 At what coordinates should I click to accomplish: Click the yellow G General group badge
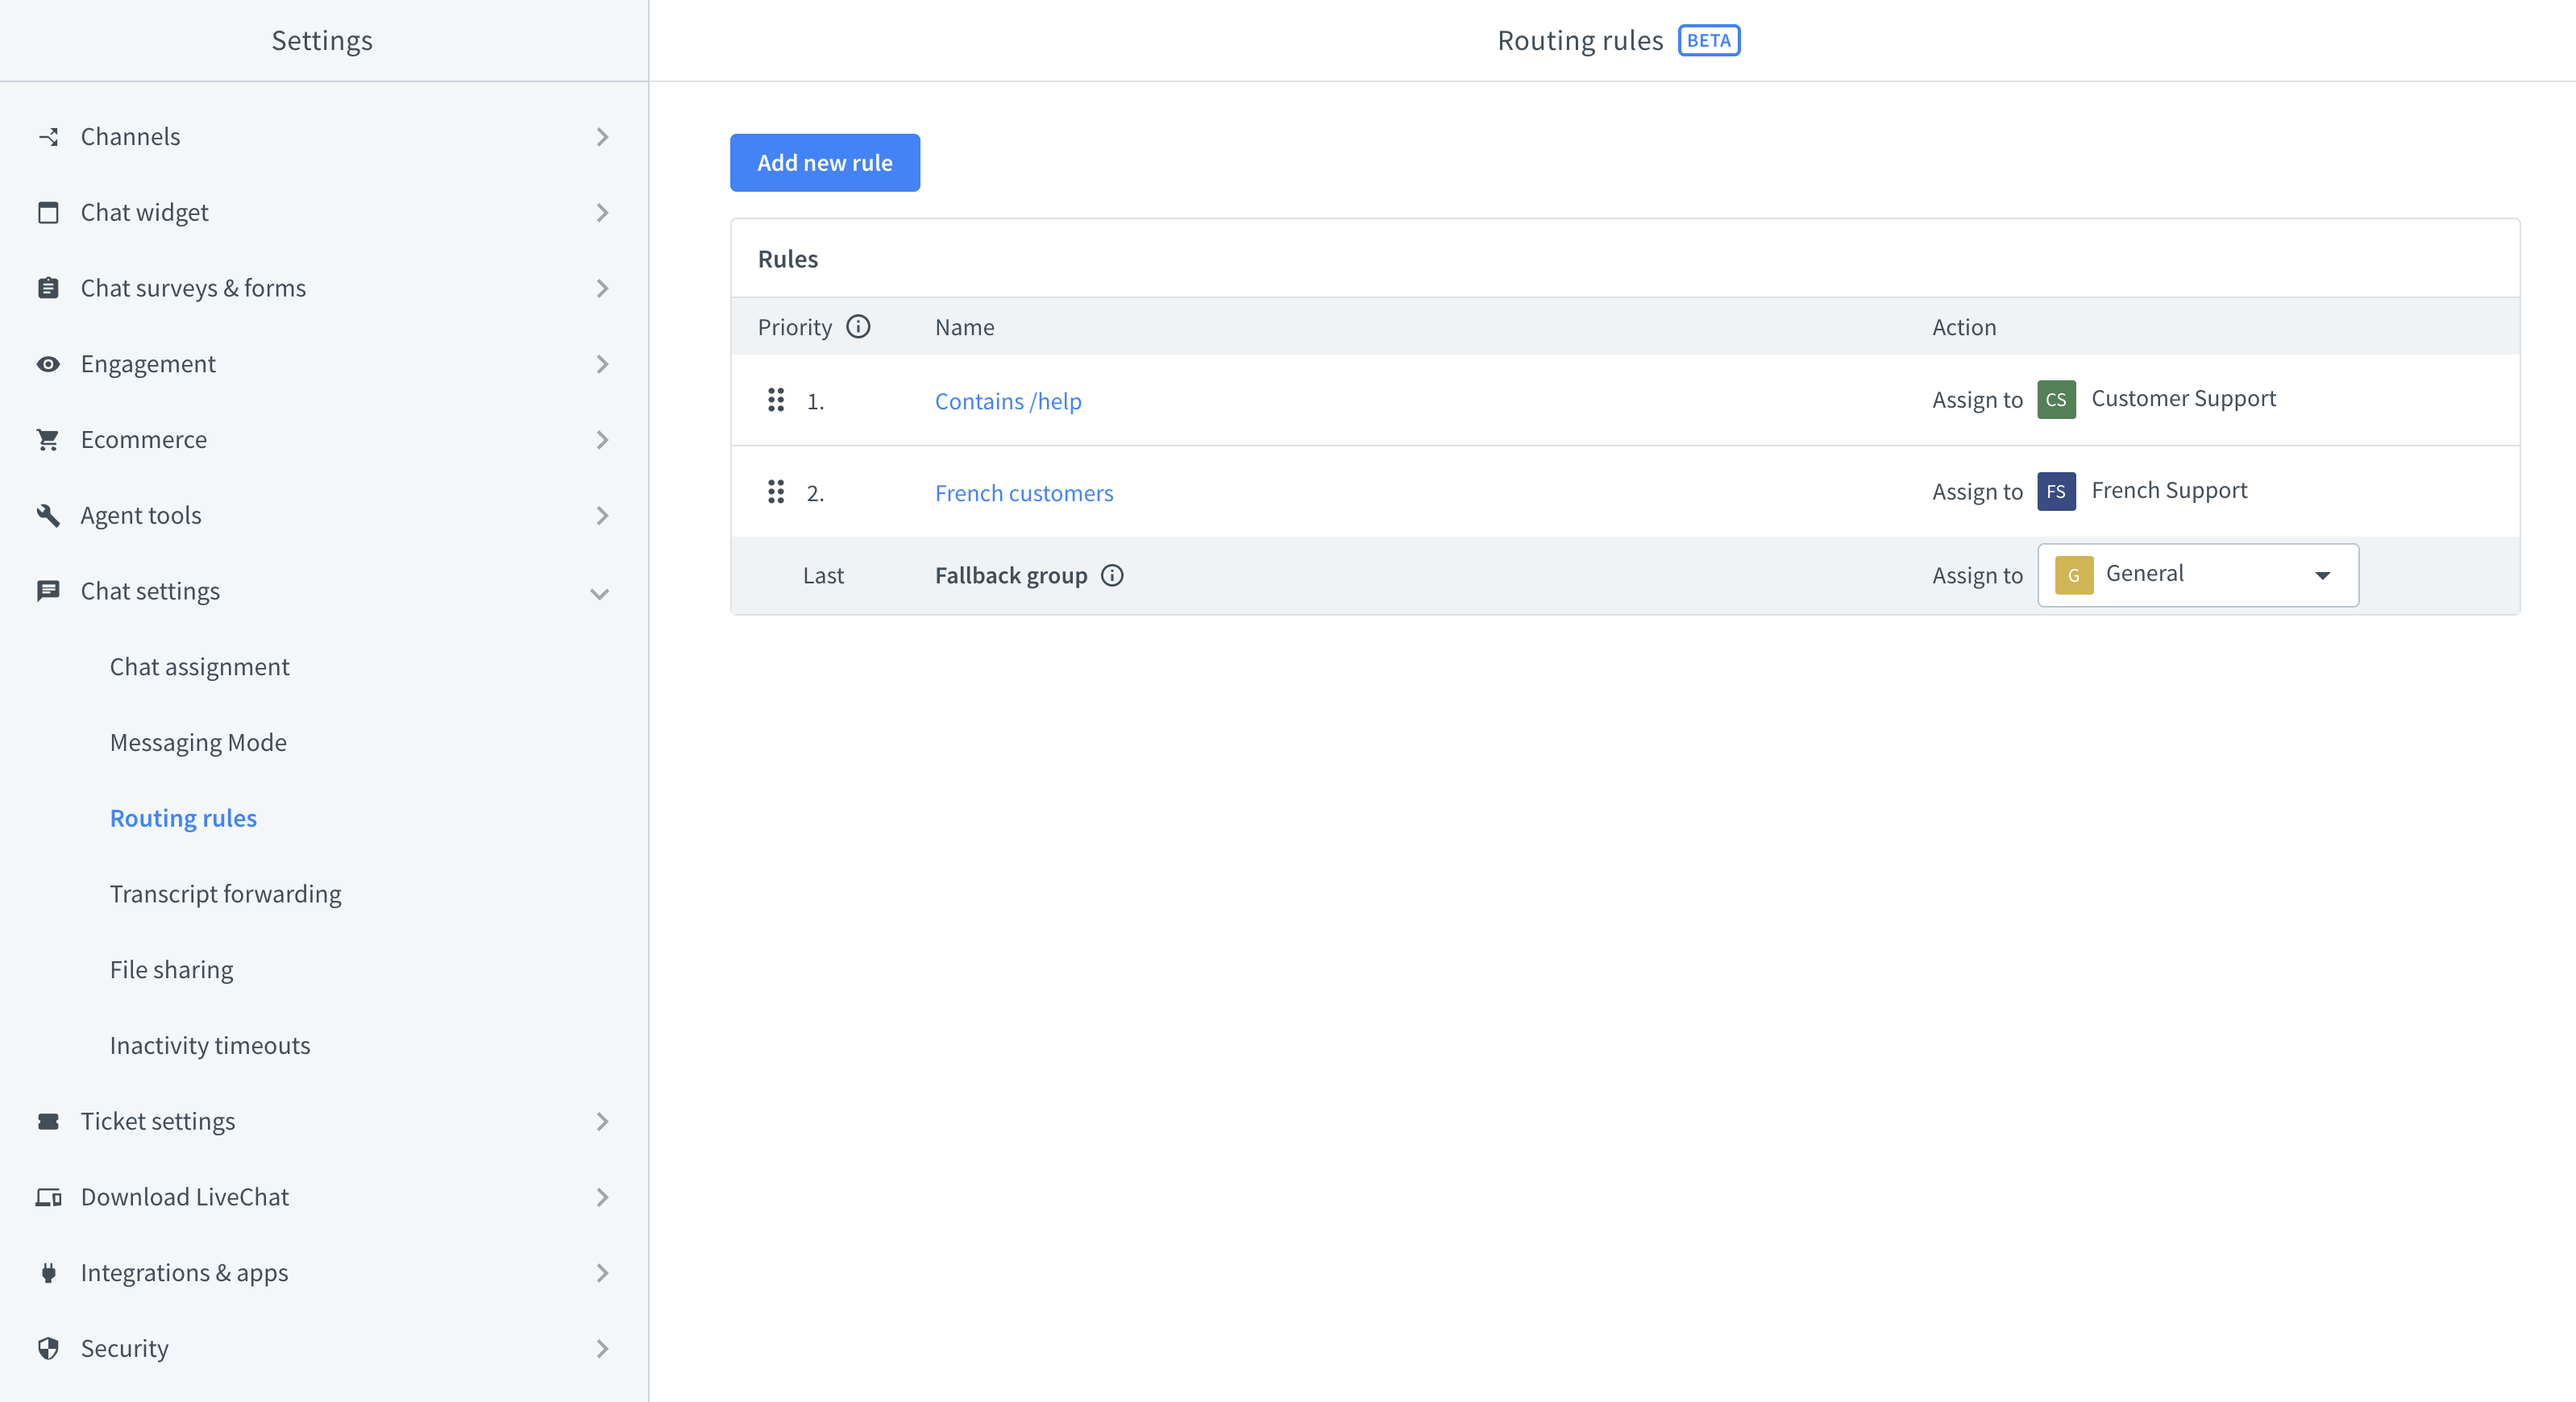coord(2074,575)
